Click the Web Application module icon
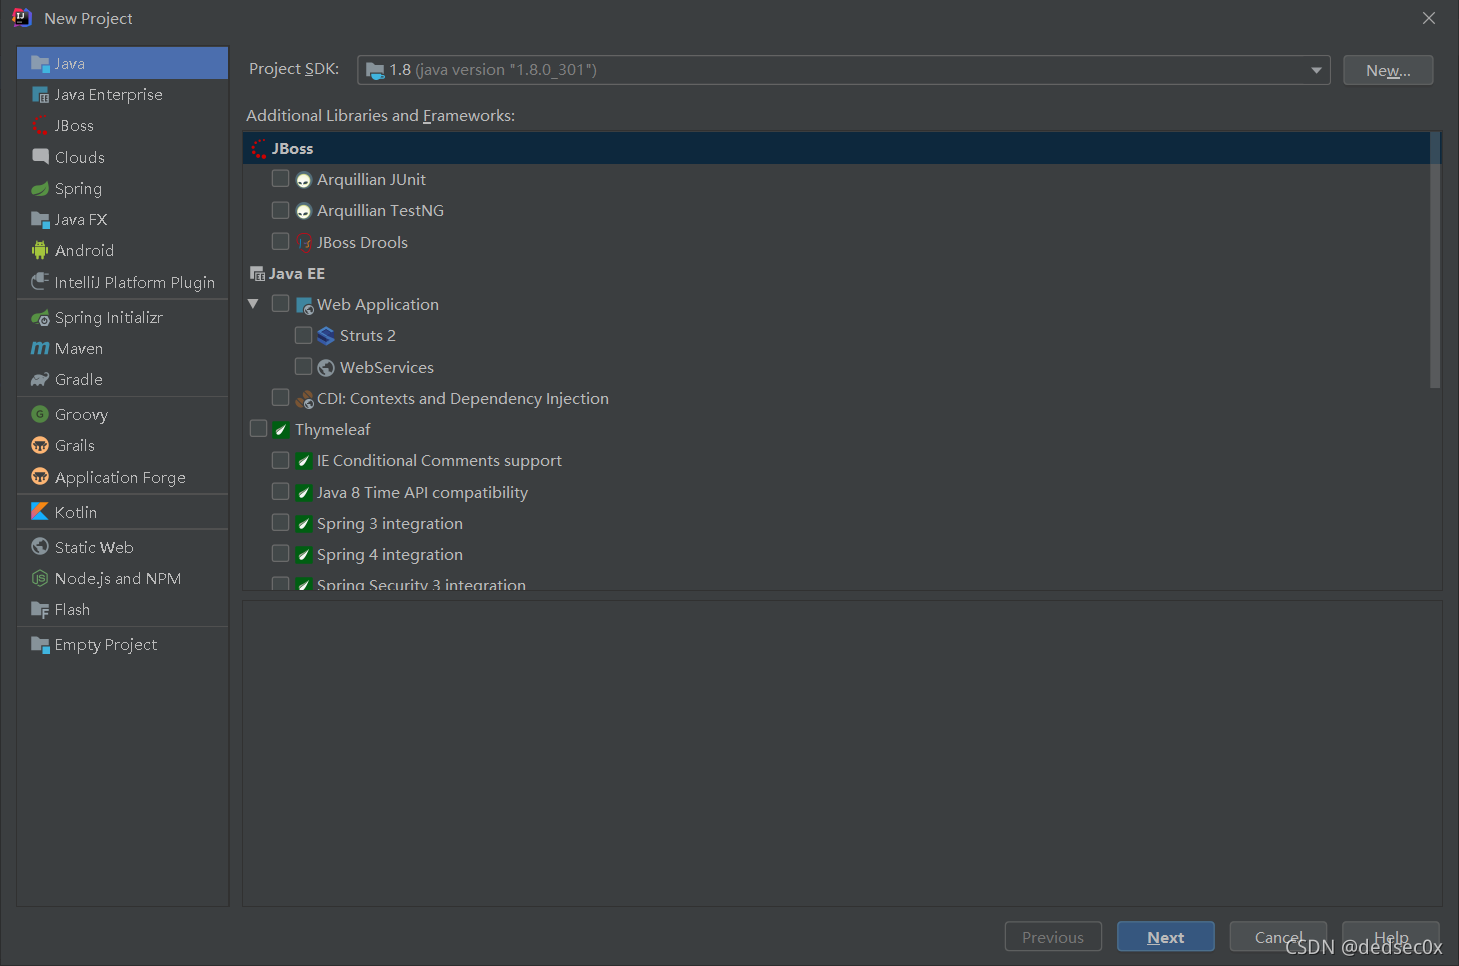The width and height of the screenshot is (1459, 966). (304, 305)
